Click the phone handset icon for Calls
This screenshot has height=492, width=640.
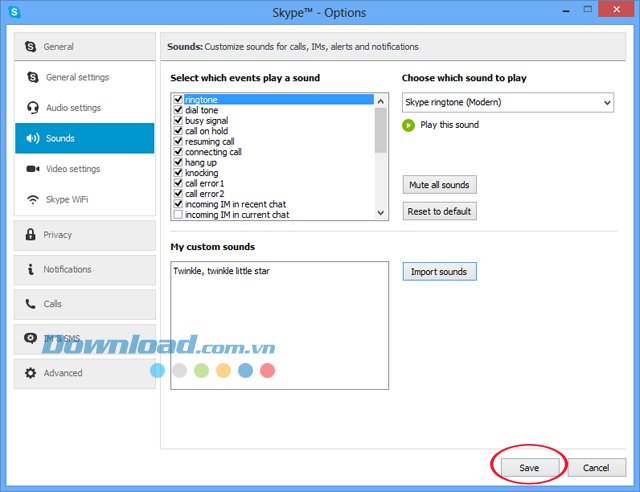pos(31,303)
